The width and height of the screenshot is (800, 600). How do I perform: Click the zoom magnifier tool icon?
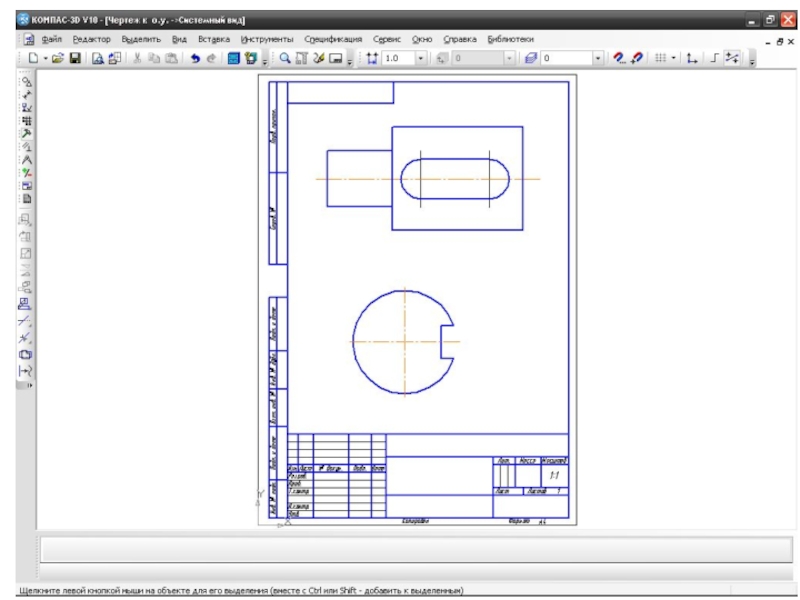pyautogui.click(x=285, y=59)
